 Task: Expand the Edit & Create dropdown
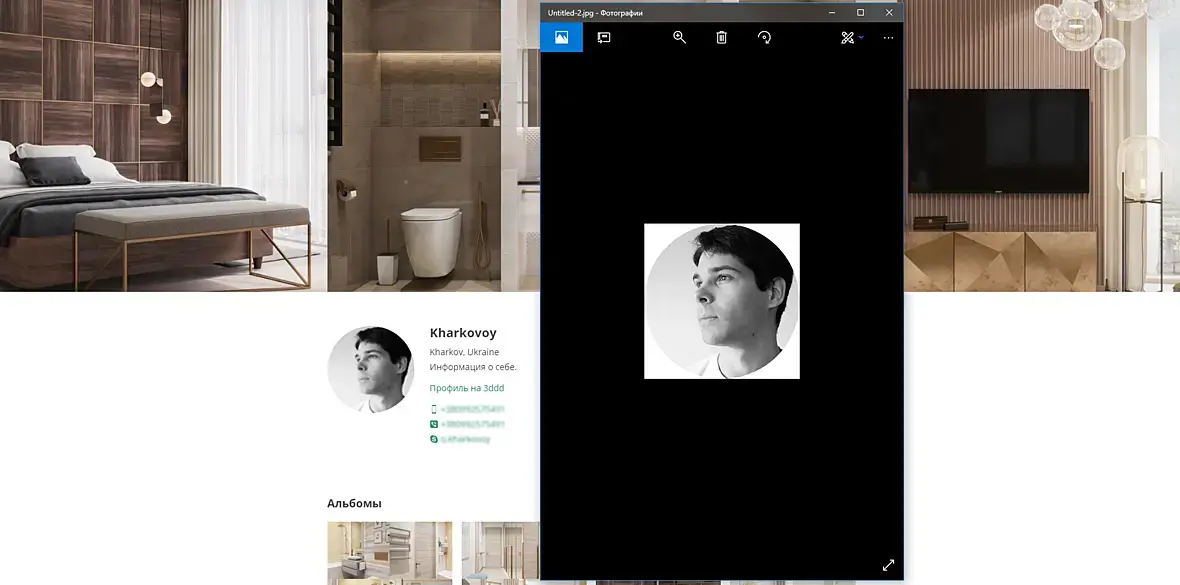click(x=852, y=38)
